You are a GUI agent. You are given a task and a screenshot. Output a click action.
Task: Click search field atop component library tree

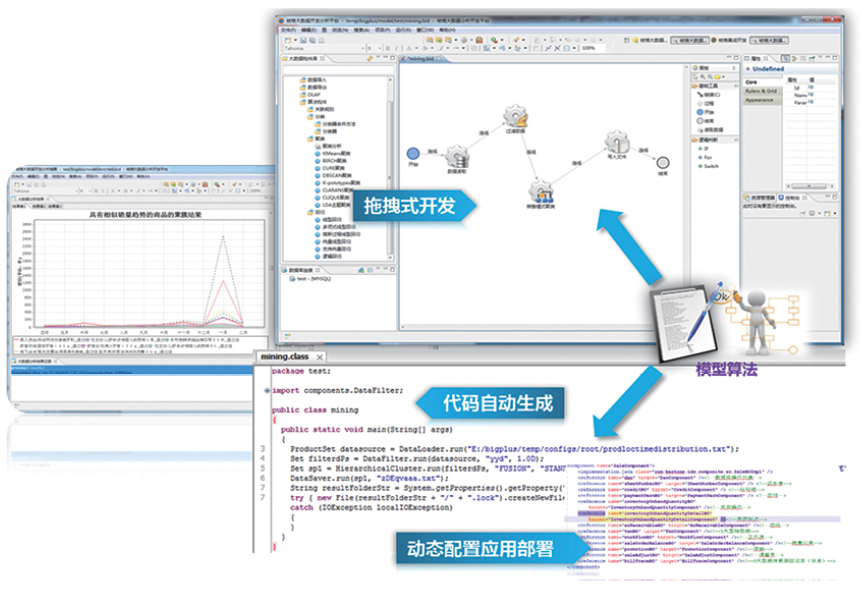point(339,69)
